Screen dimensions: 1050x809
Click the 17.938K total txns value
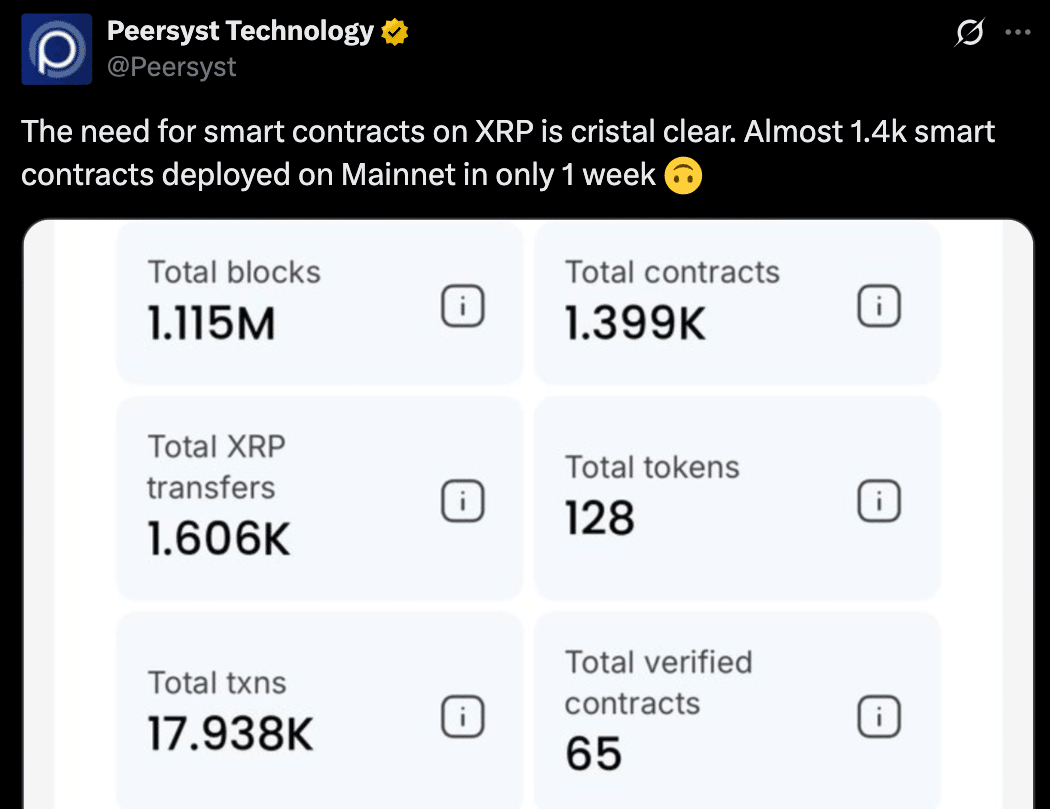coord(230,735)
